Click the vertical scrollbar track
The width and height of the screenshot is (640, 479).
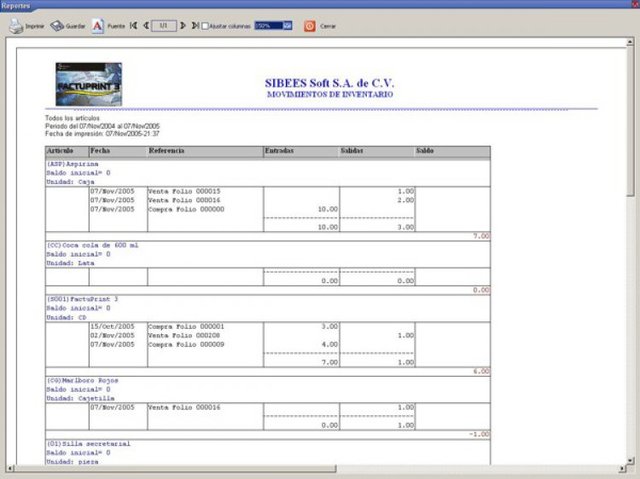[630, 300]
